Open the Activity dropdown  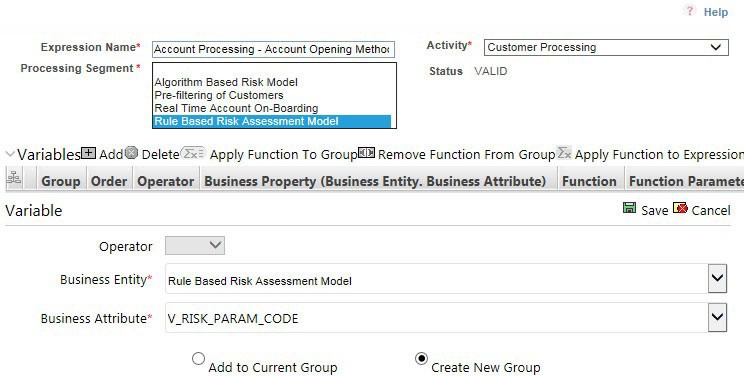[x=606, y=47]
